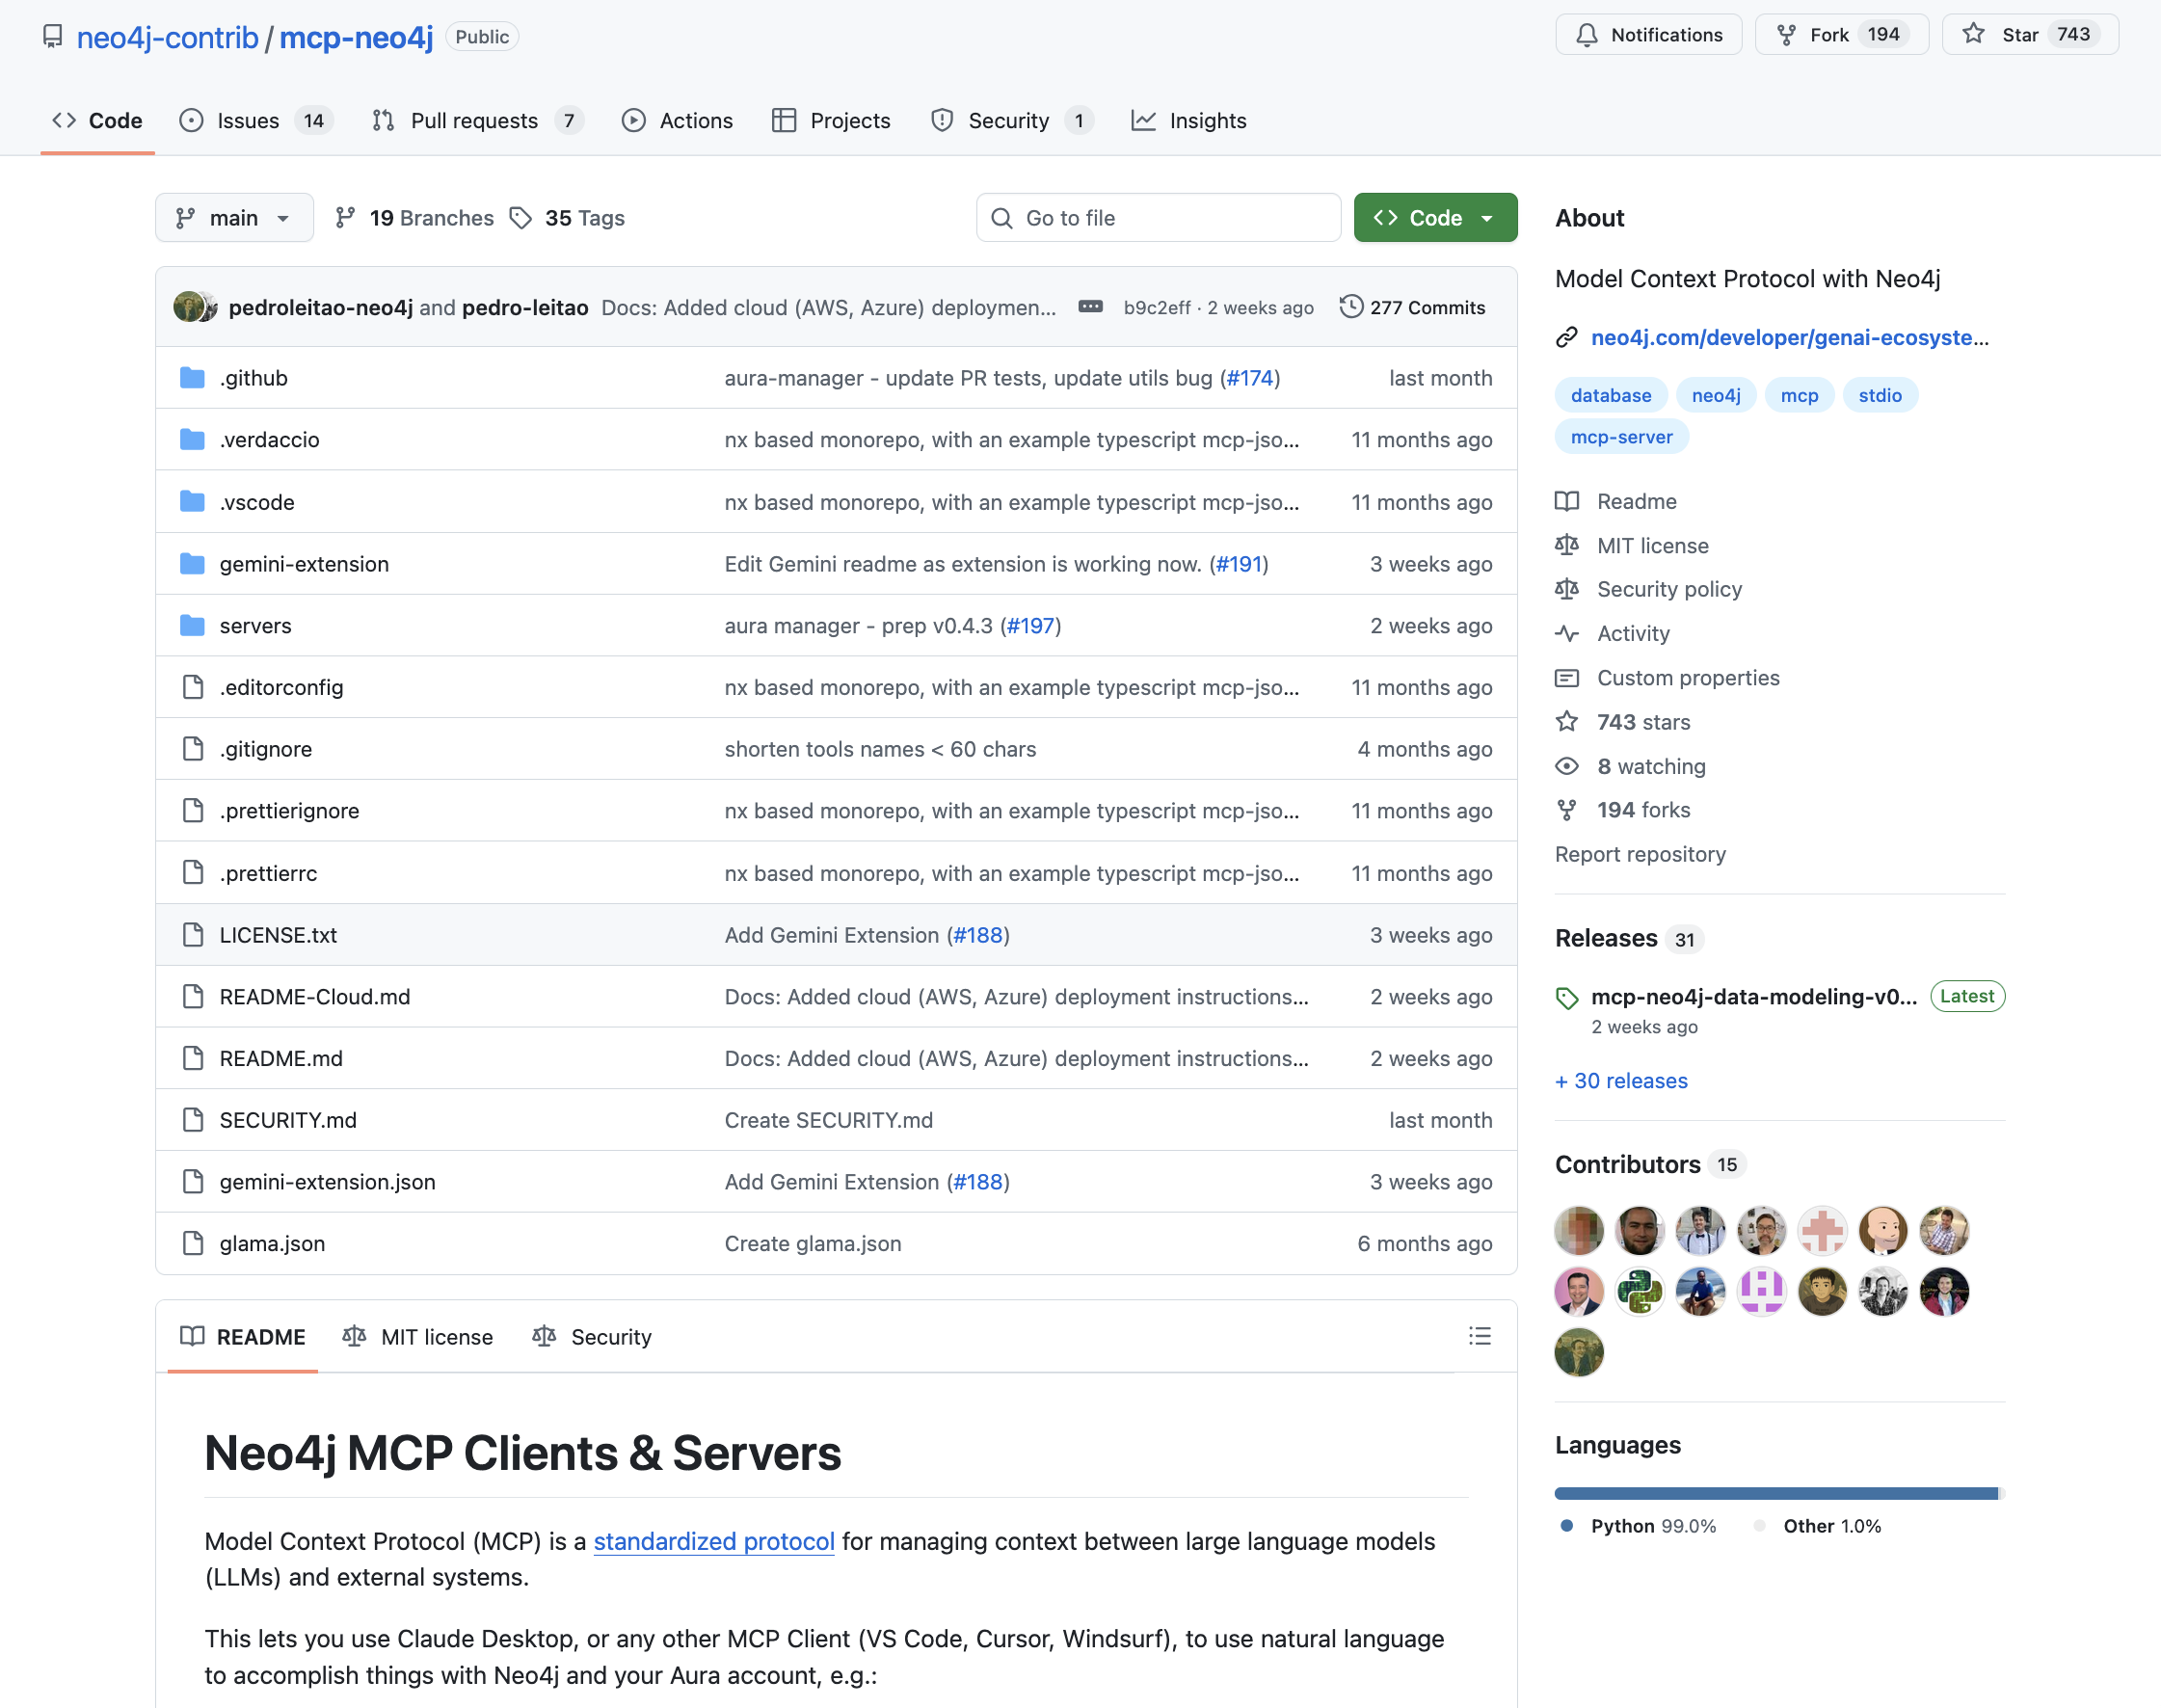
Task: Open the outline list icon on README header
Action: pyautogui.click(x=1480, y=1336)
